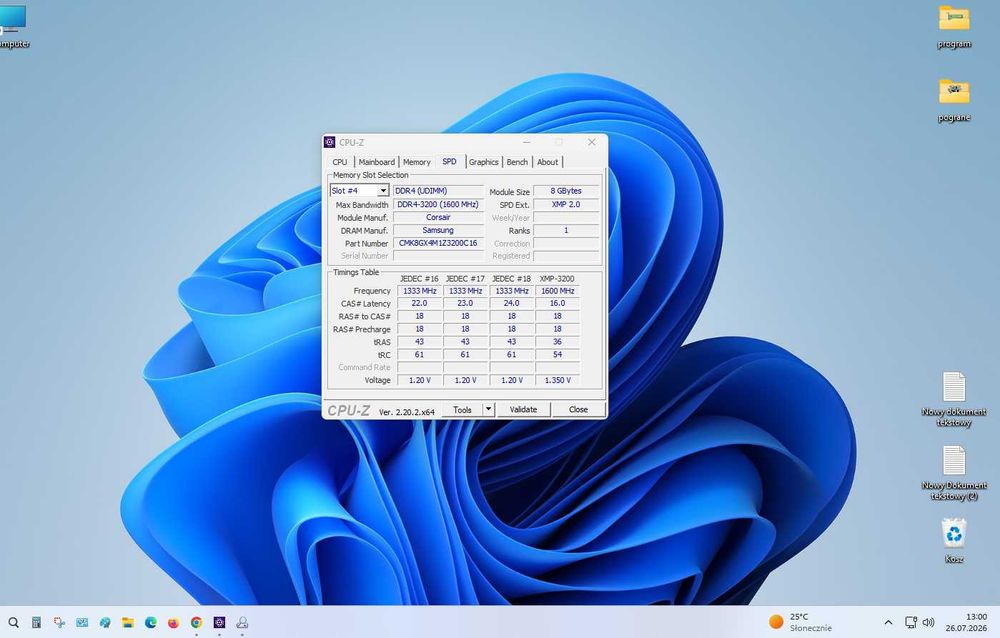Click the XMP-3200 tRC value 54

(557, 355)
